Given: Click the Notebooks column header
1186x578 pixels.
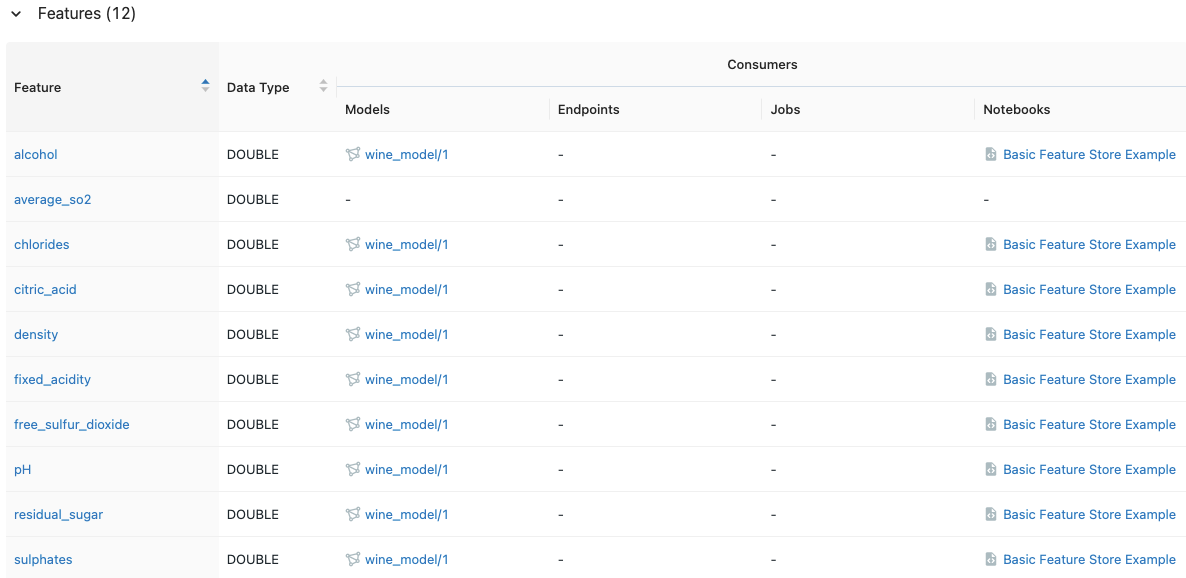Looking at the screenshot, I should click(x=1016, y=110).
